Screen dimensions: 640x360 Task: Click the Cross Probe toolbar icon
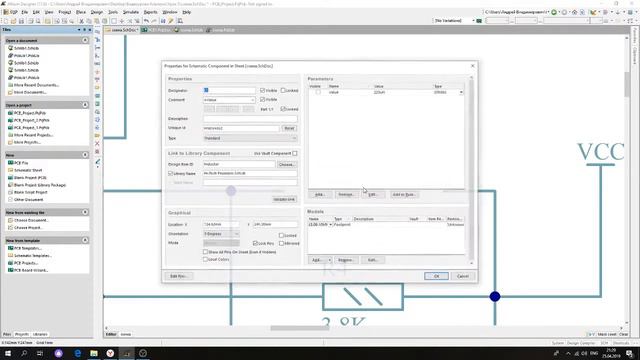coord(171,21)
